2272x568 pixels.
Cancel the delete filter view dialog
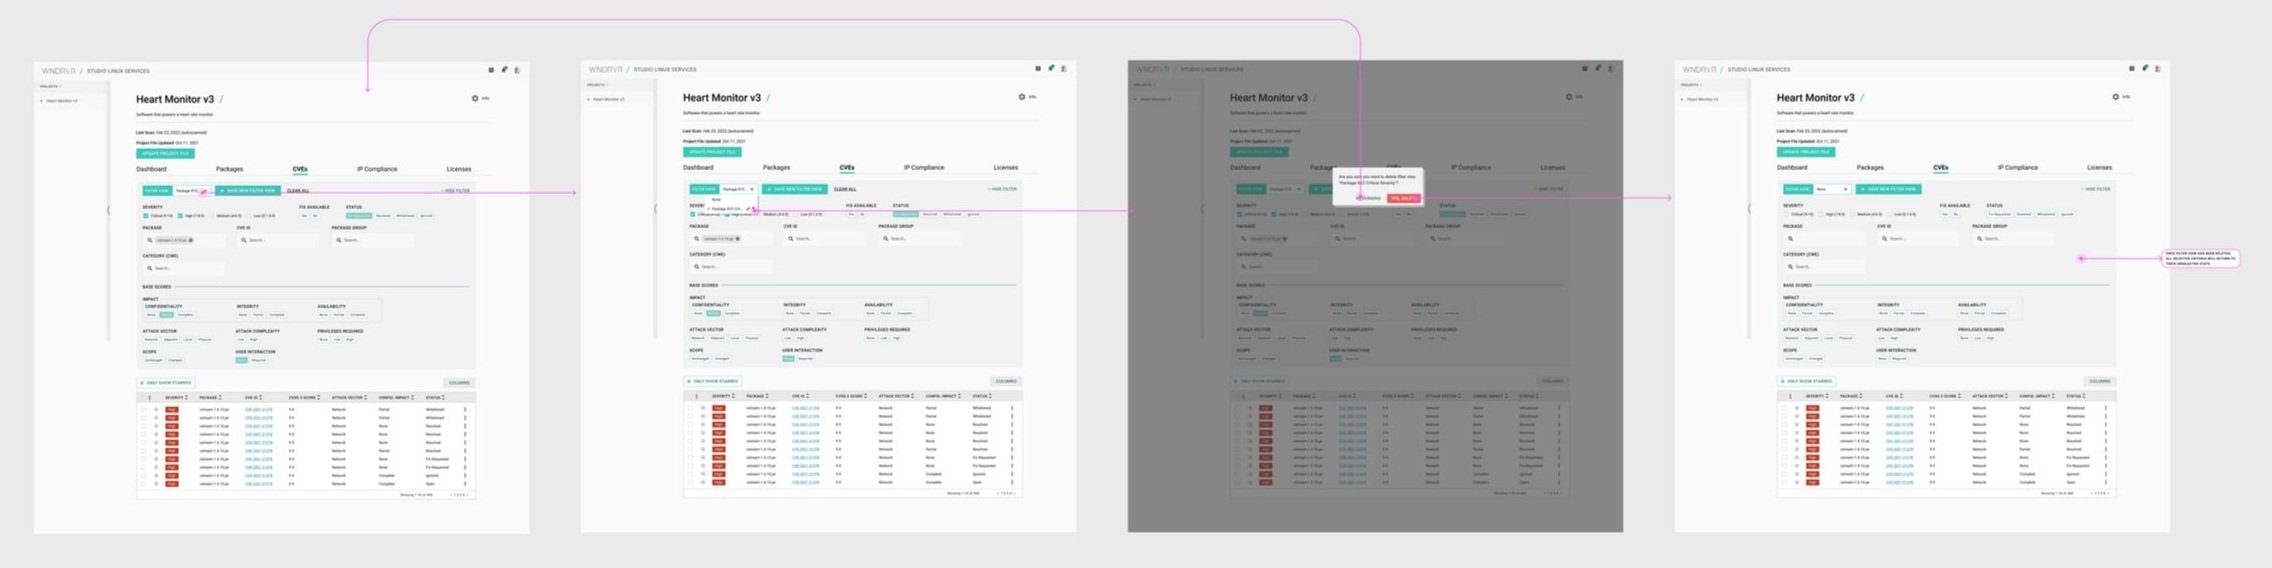click(x=1369, y=198)
